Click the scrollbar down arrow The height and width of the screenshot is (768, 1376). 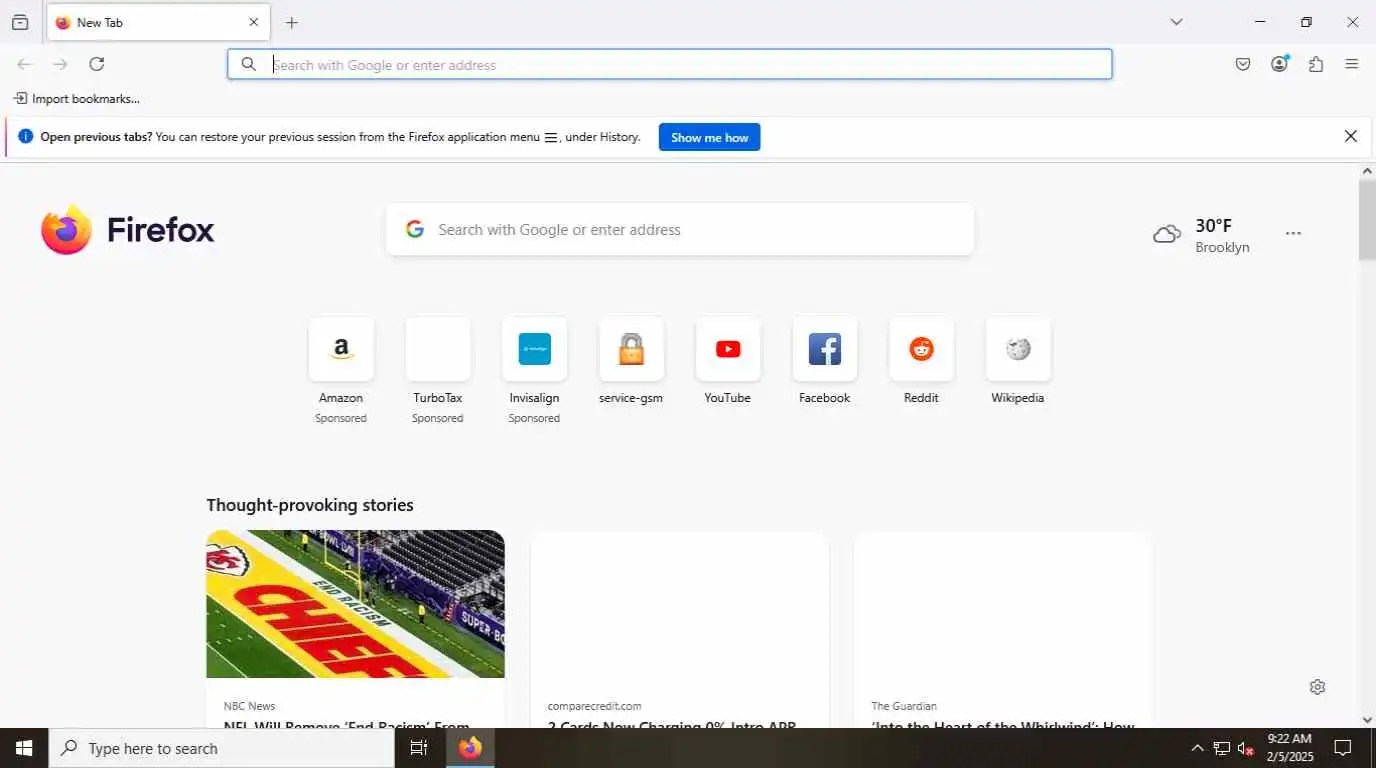(1367, 720)
